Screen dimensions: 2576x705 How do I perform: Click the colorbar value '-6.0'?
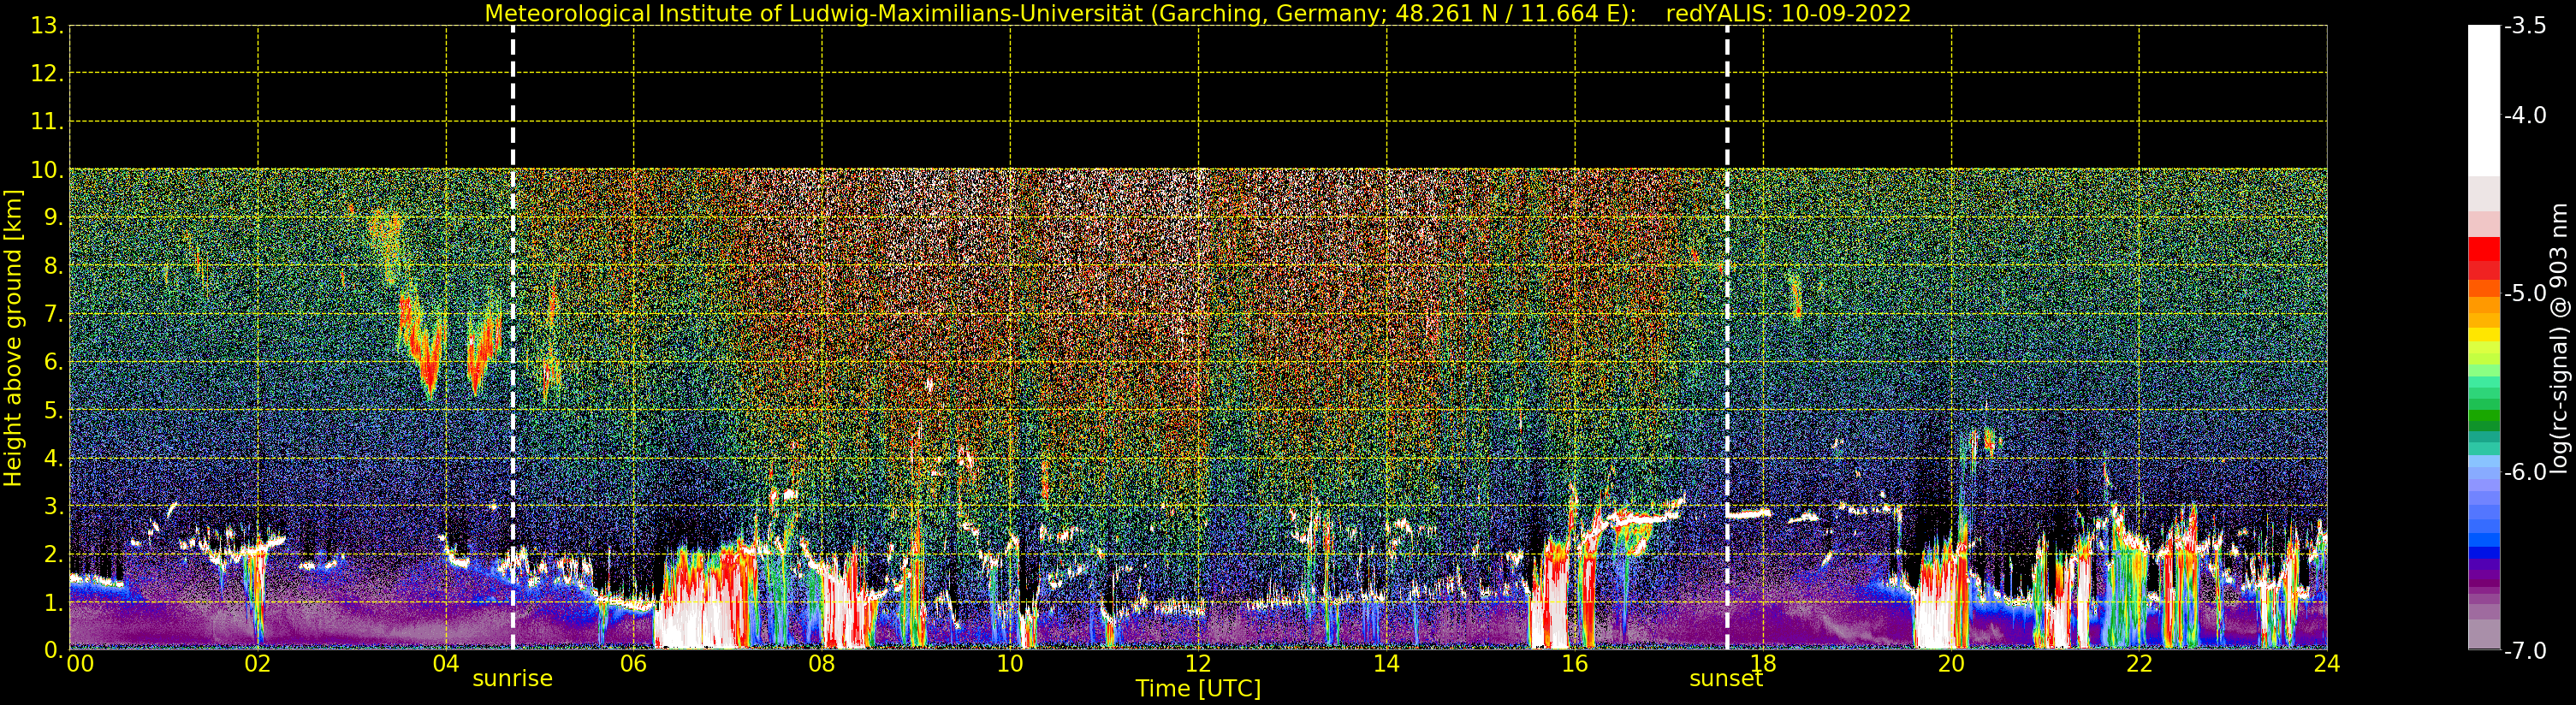pyautogui.click(x=2525, y=472)
